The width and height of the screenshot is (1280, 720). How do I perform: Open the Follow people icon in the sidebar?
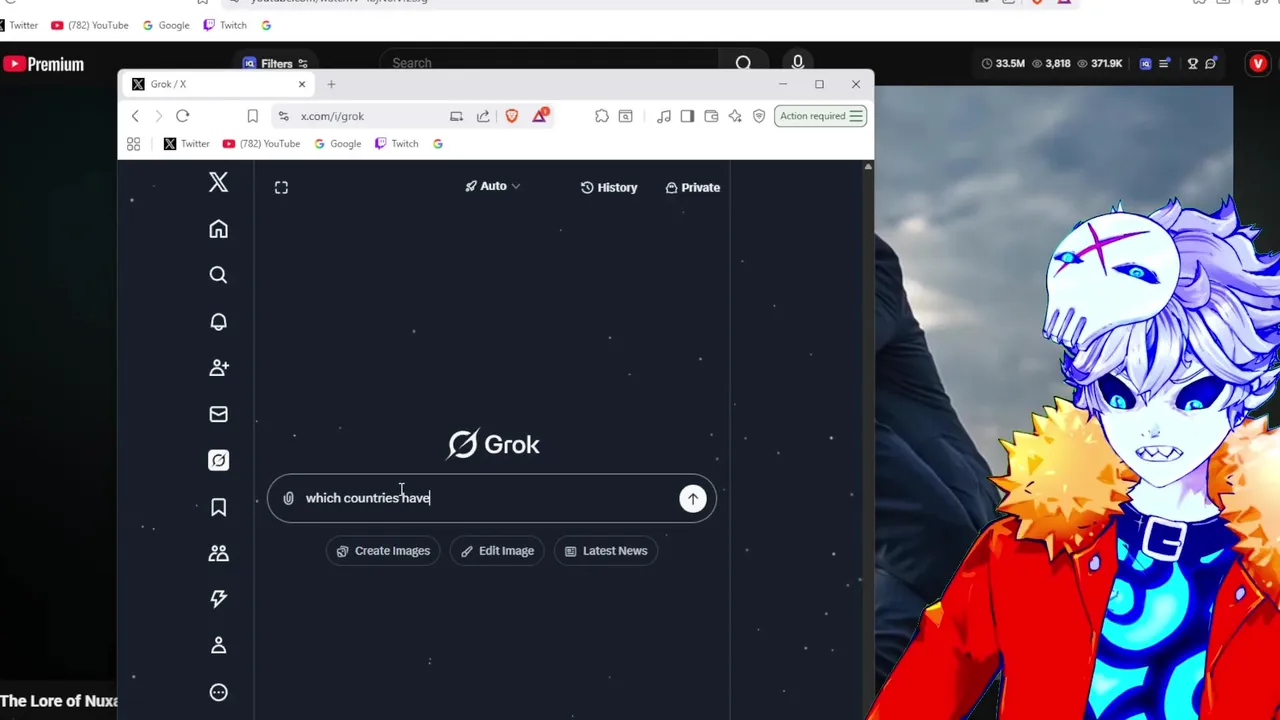click(218, 367)
